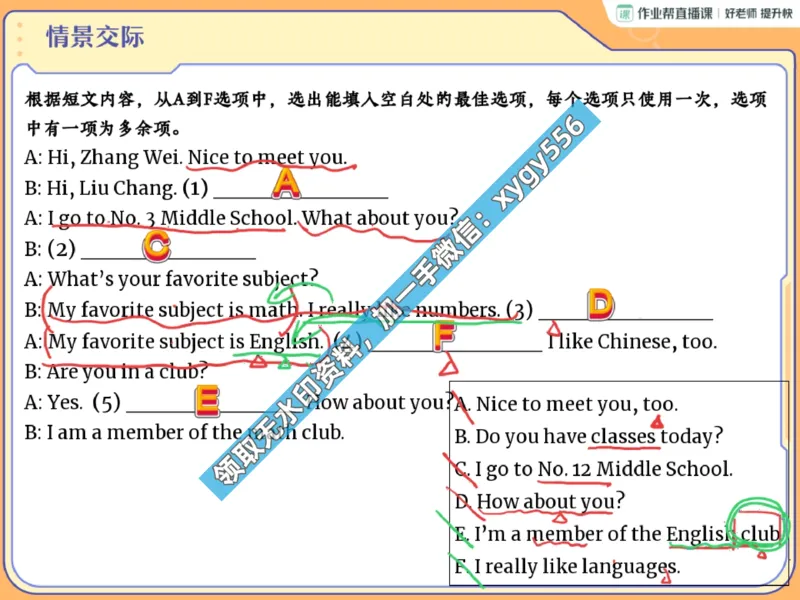Select option D "How about you?"
The height and width of the screenshot is (600, 800).
tap(539, 501)
